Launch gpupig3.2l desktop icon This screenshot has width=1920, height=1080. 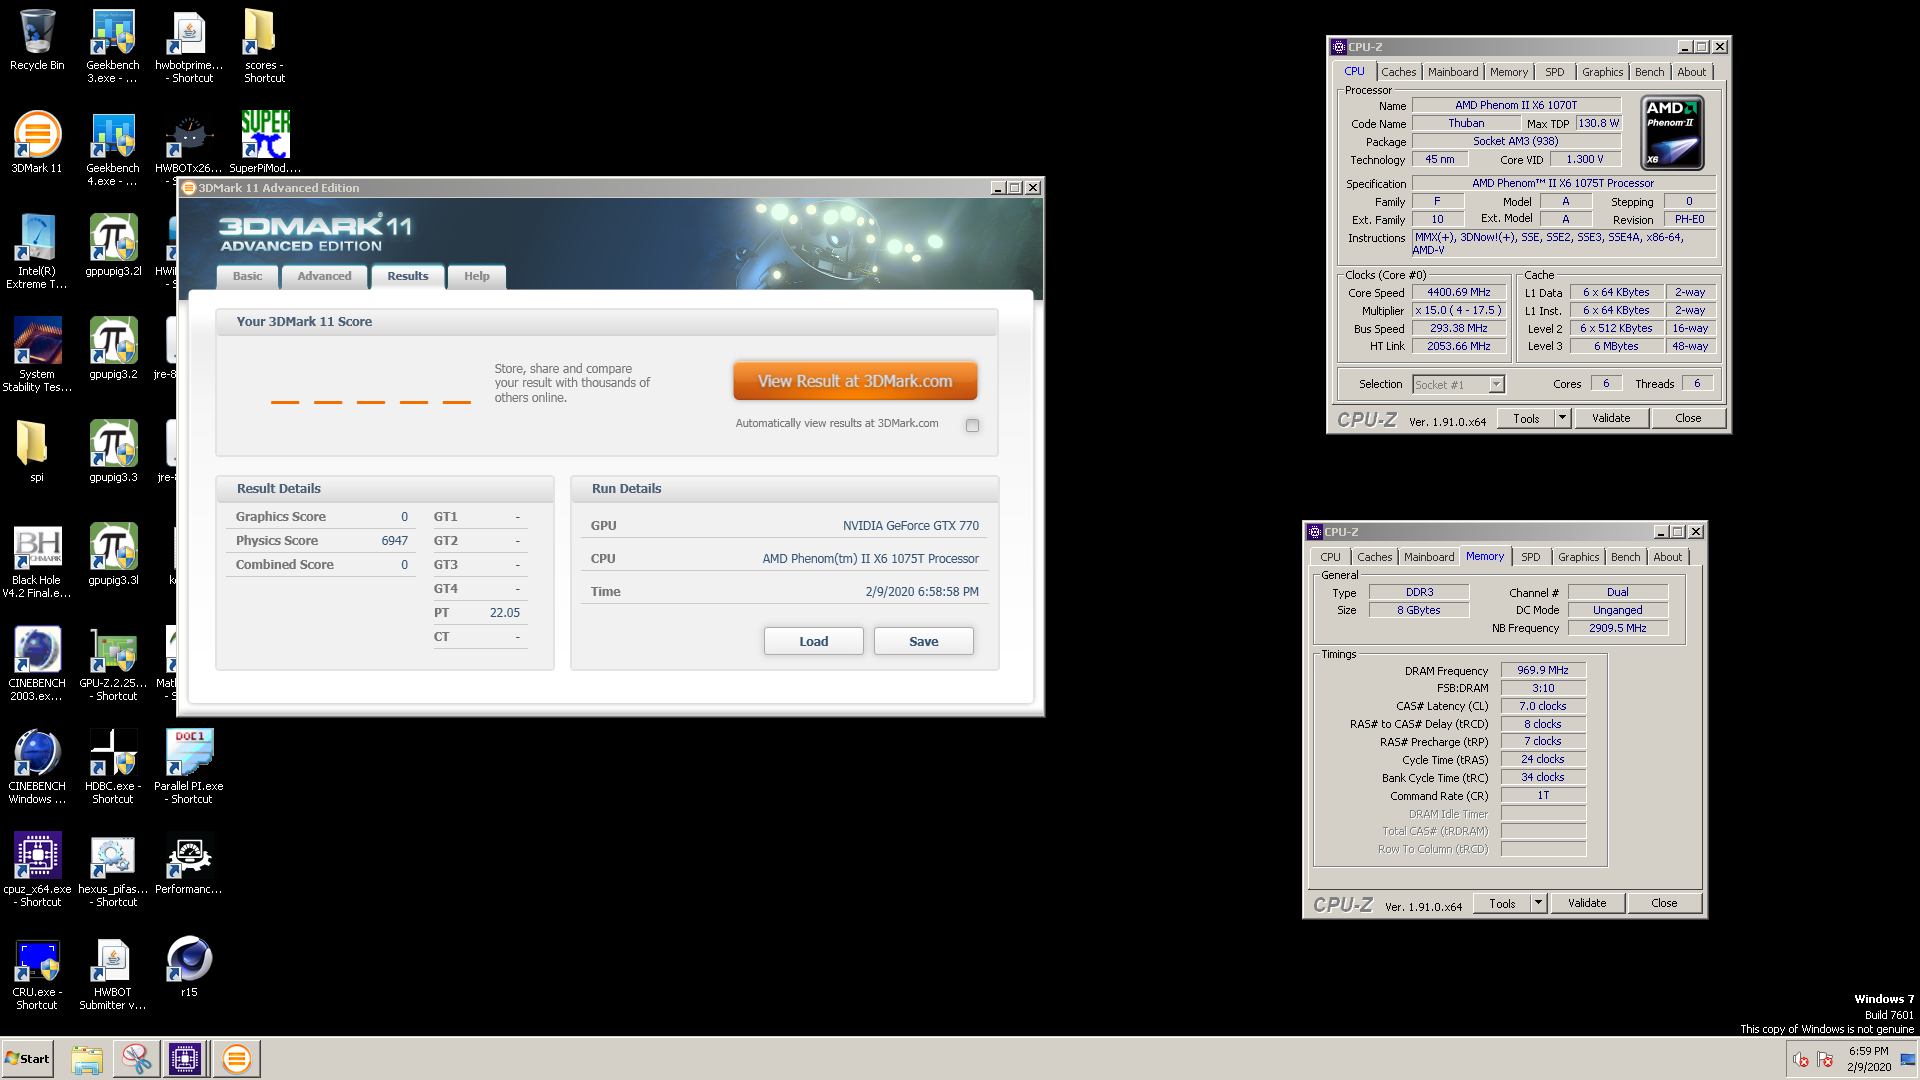pos(113,246)
